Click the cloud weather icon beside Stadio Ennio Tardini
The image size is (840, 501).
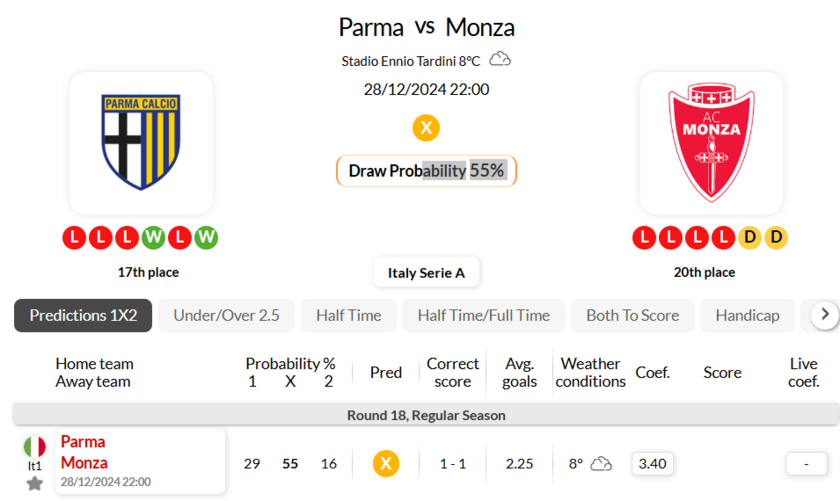[500, 60]
